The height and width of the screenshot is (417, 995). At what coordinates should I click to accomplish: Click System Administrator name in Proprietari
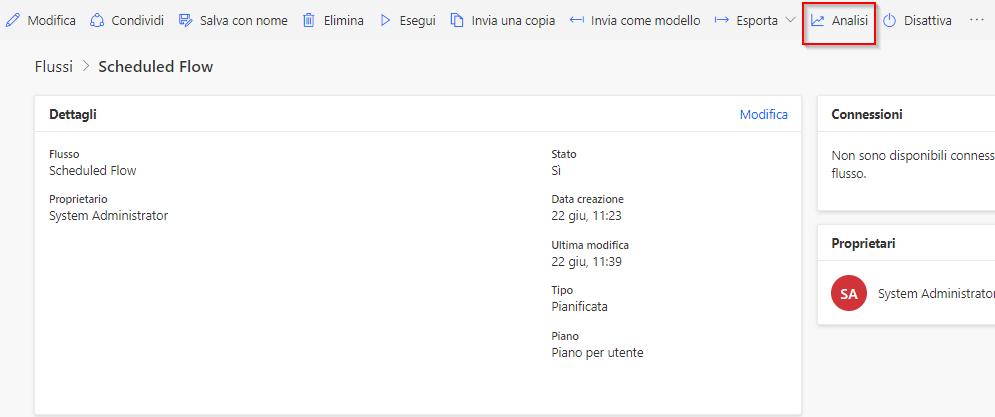pyautogui.click(x=936, y=294)
